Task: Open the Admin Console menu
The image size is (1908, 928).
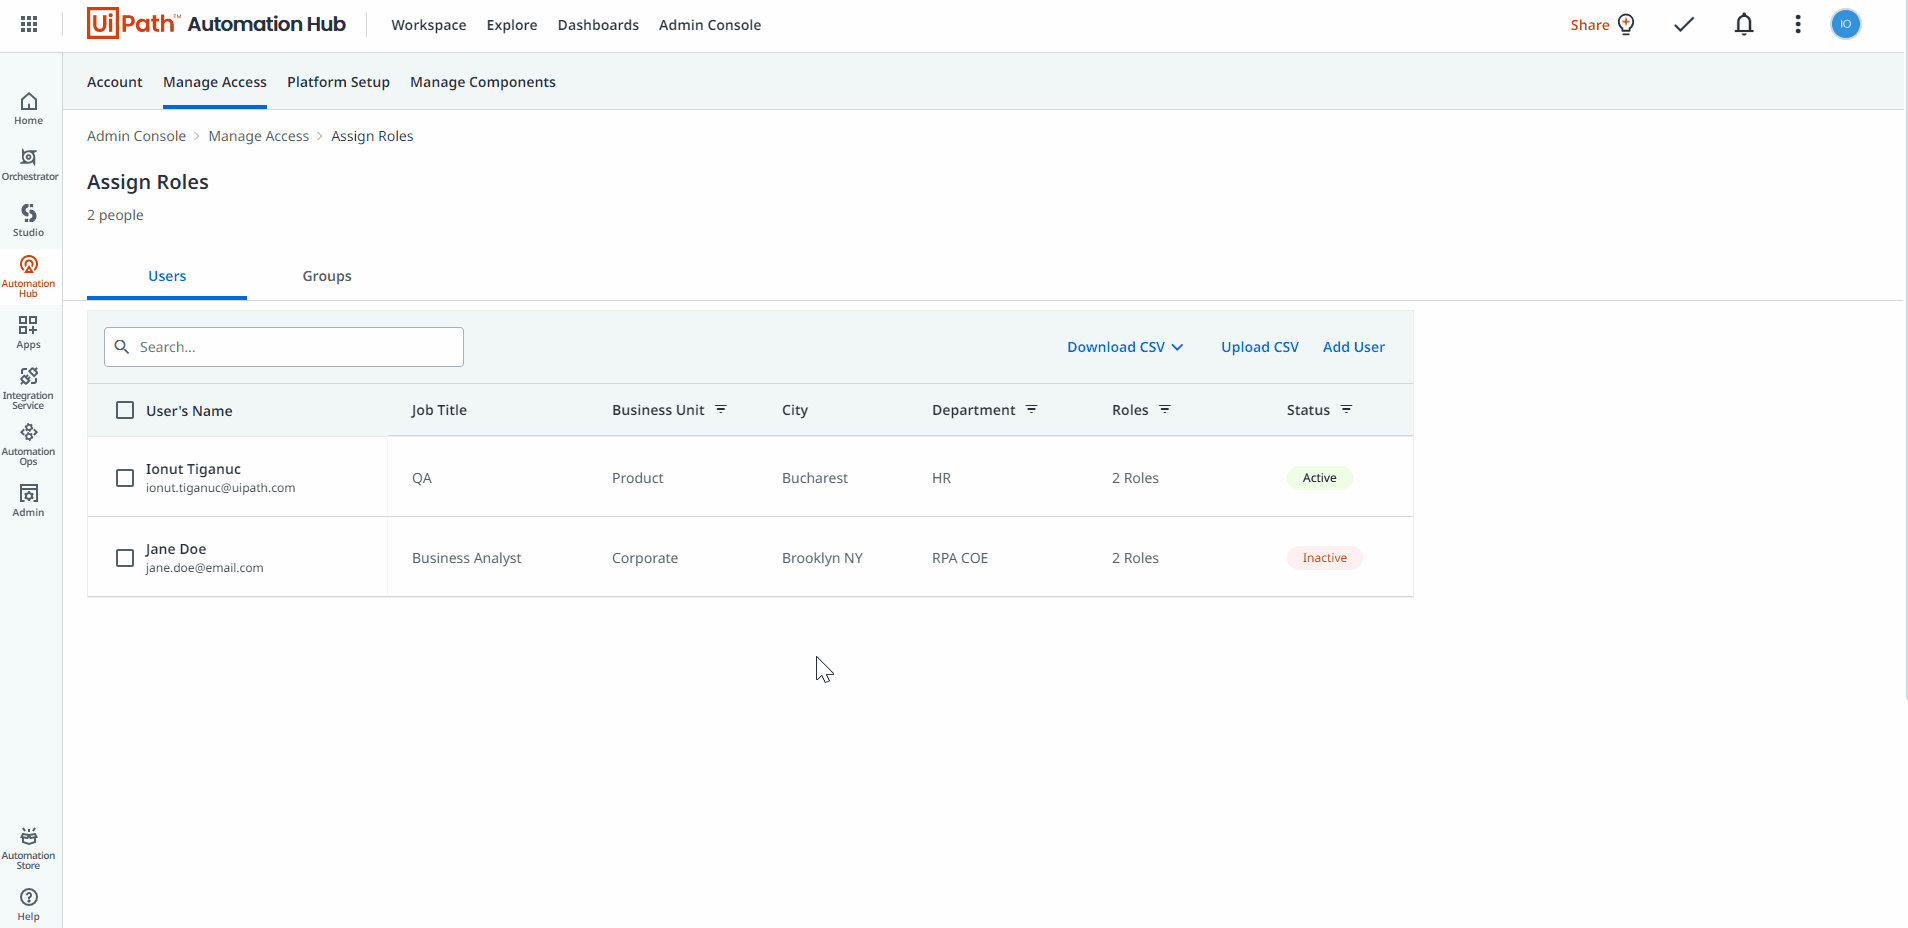Action: (710, 25)
